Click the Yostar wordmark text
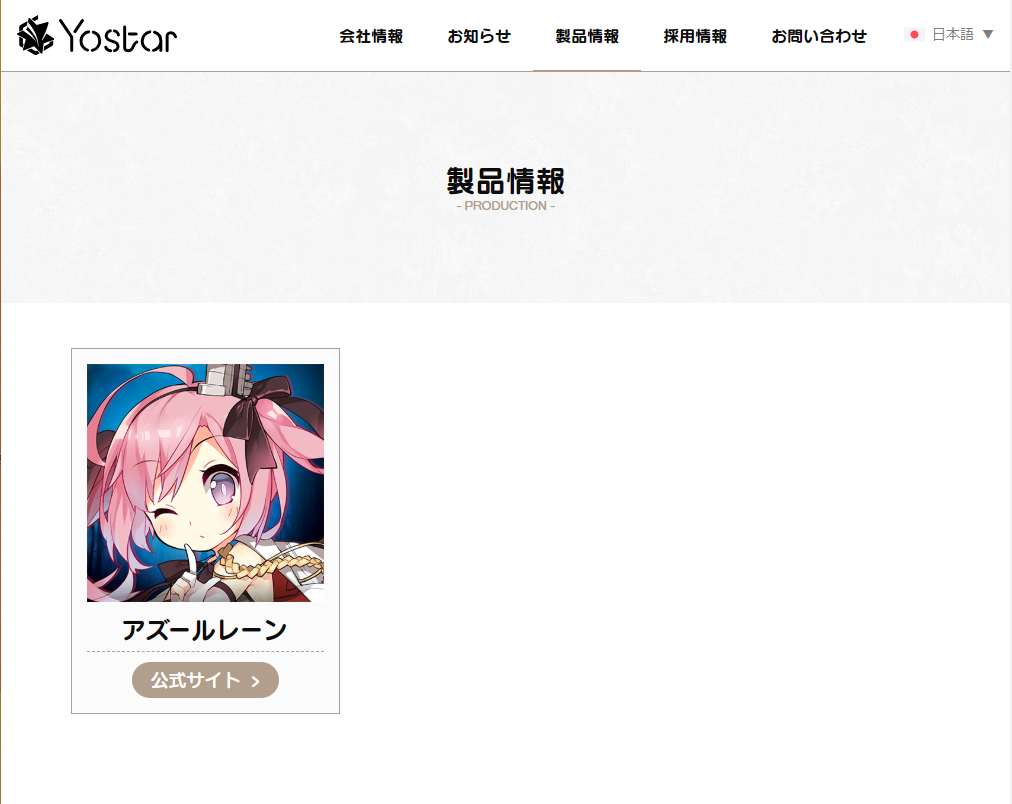Image resolution: width=1012 pixels, height=804 pixels. pyautogui.click(x=118, y=35)
